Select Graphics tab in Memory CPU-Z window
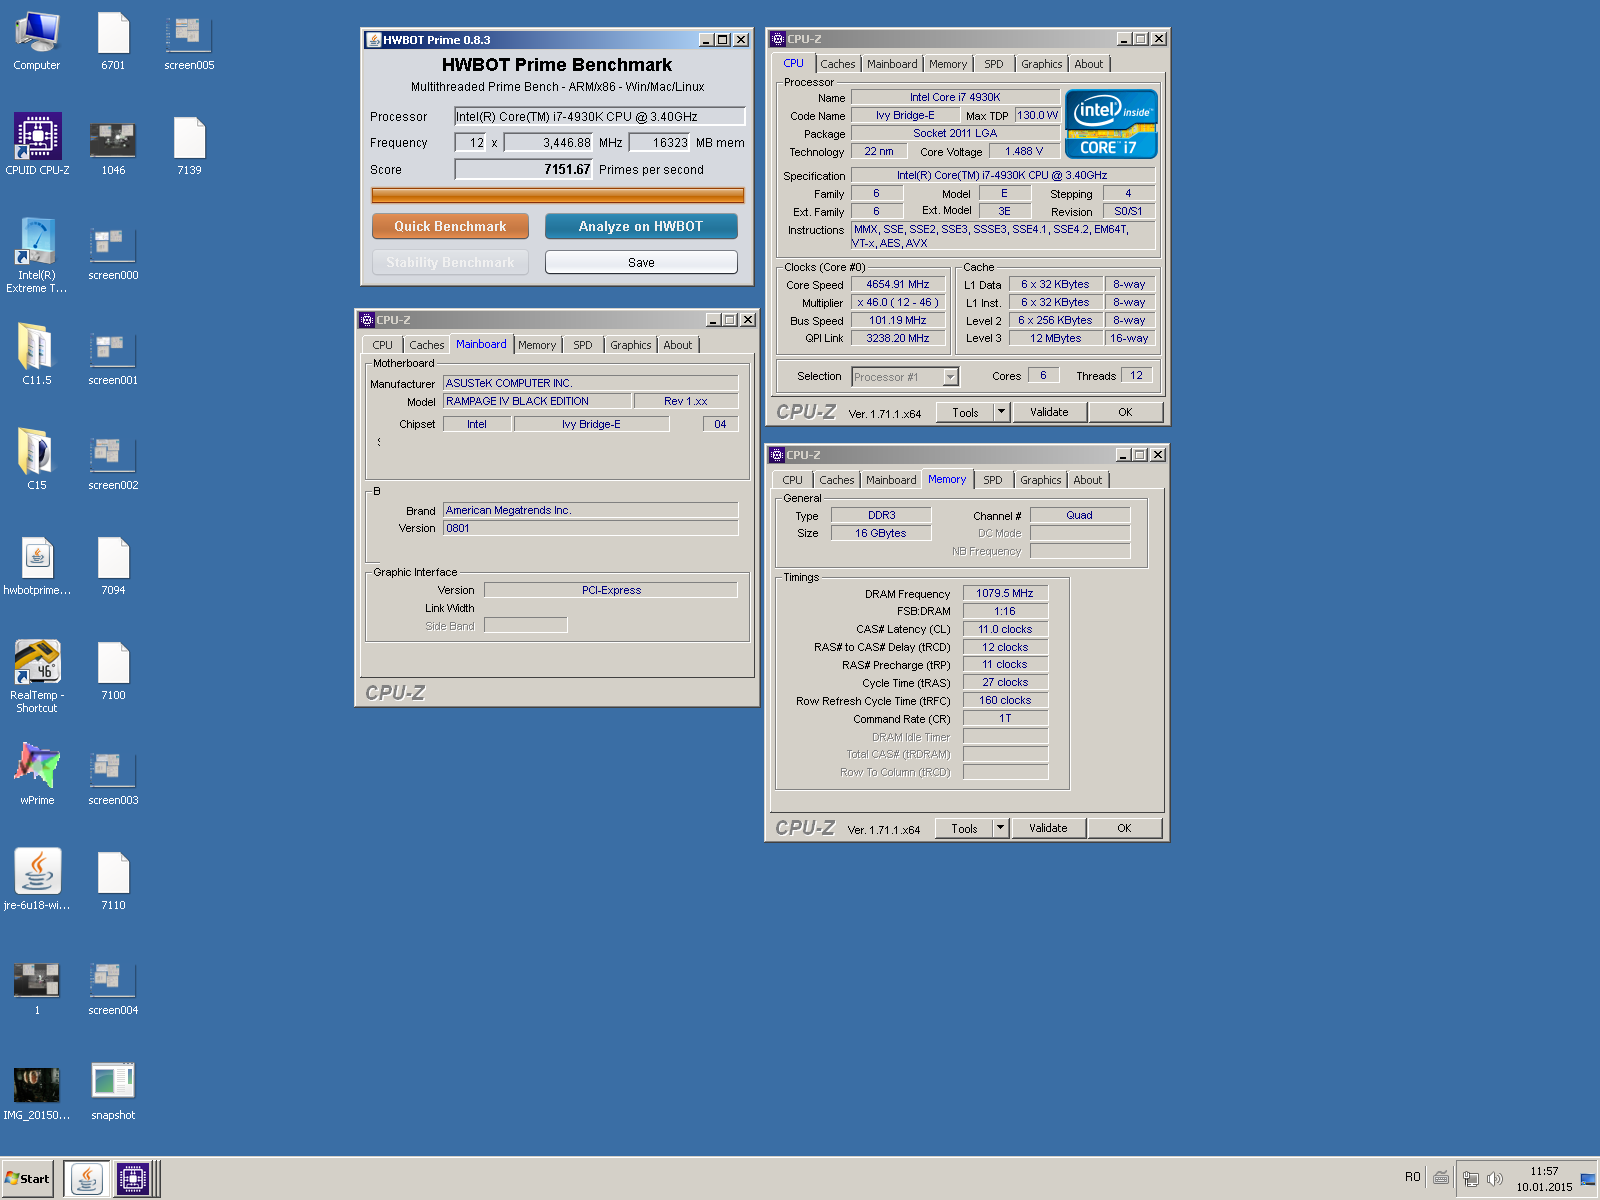 tap(1040, 480)
